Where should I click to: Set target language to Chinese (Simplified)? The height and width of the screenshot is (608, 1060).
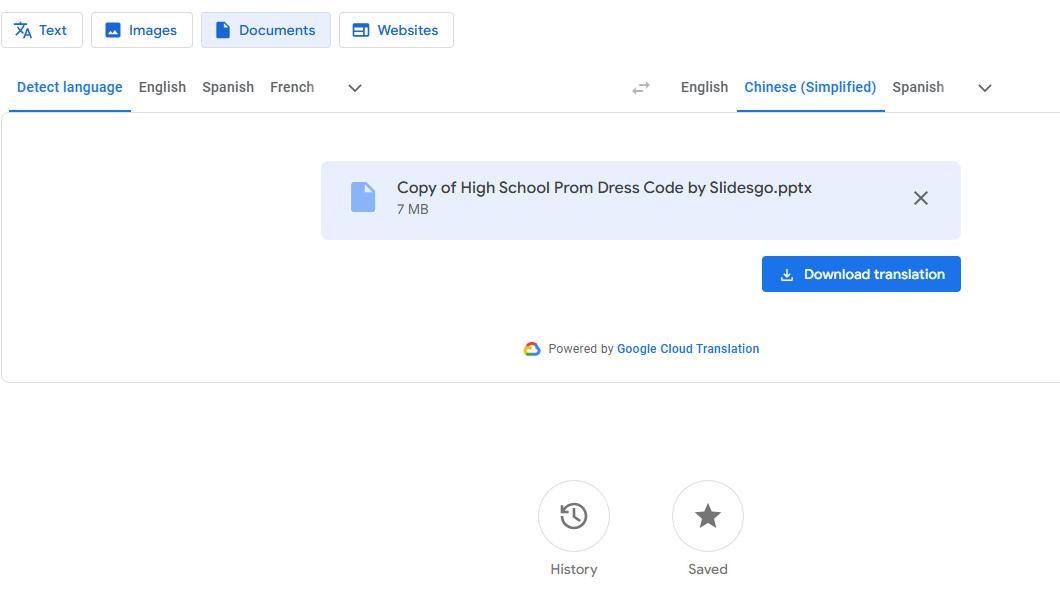(810, 87)
